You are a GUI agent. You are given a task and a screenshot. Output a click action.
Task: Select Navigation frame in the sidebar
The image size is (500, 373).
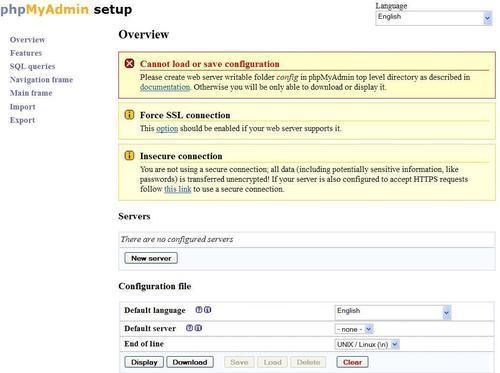(41, 80)
